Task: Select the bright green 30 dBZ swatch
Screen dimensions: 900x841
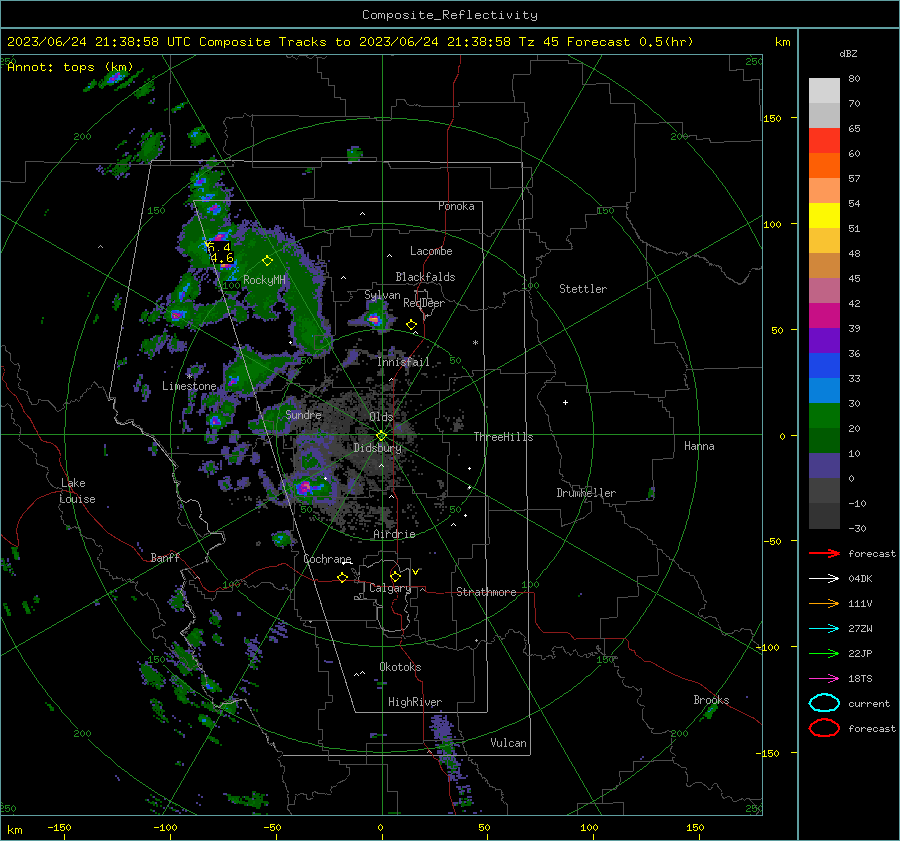Action: (x=824, y=416)
